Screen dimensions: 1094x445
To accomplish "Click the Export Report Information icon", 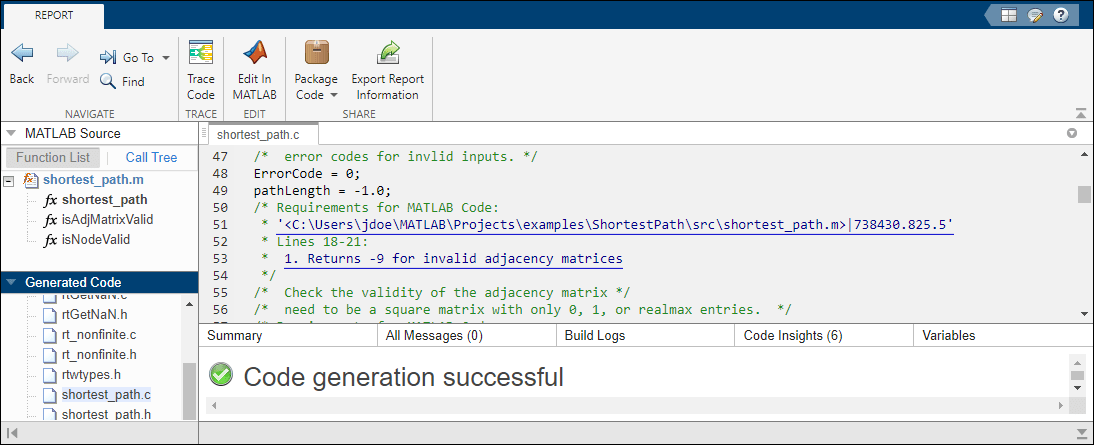I will [388, 54].
